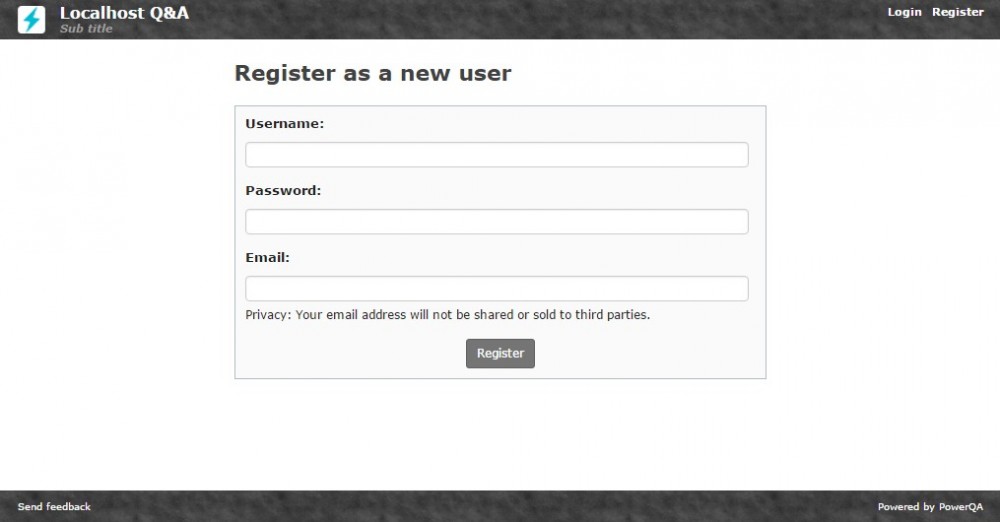1000x522 pixels.
Task: Click empty form area left of Register button
Action: (350, 354)
